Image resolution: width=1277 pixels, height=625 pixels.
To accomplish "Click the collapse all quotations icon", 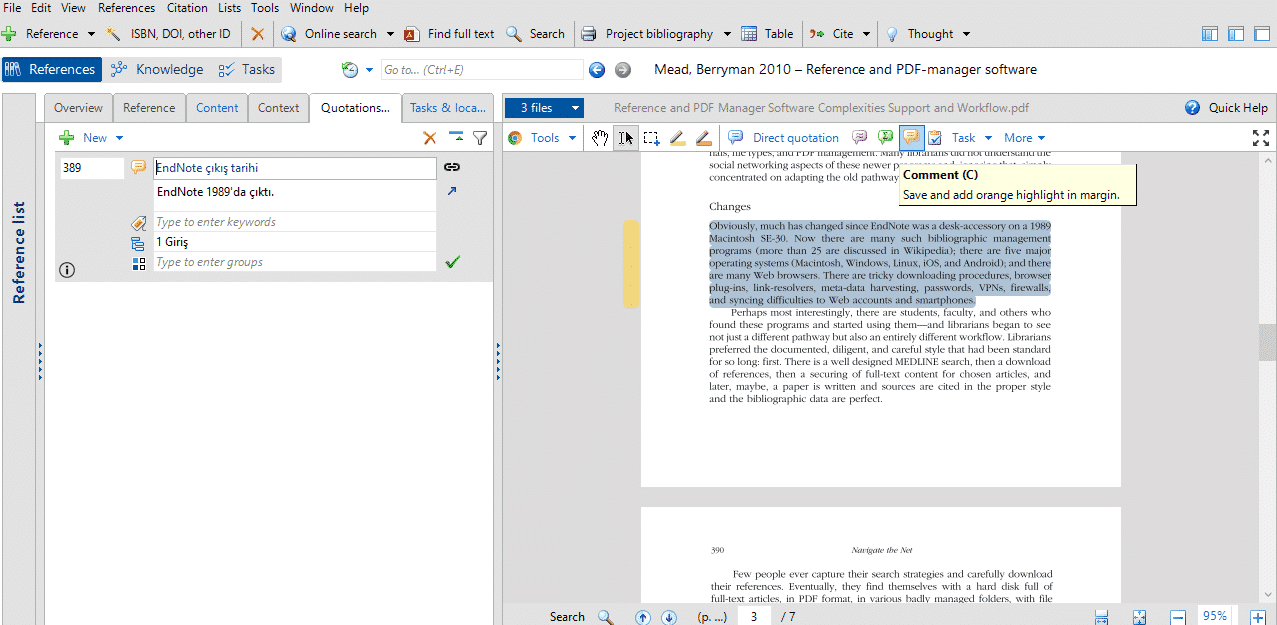I will coord(456,138).
